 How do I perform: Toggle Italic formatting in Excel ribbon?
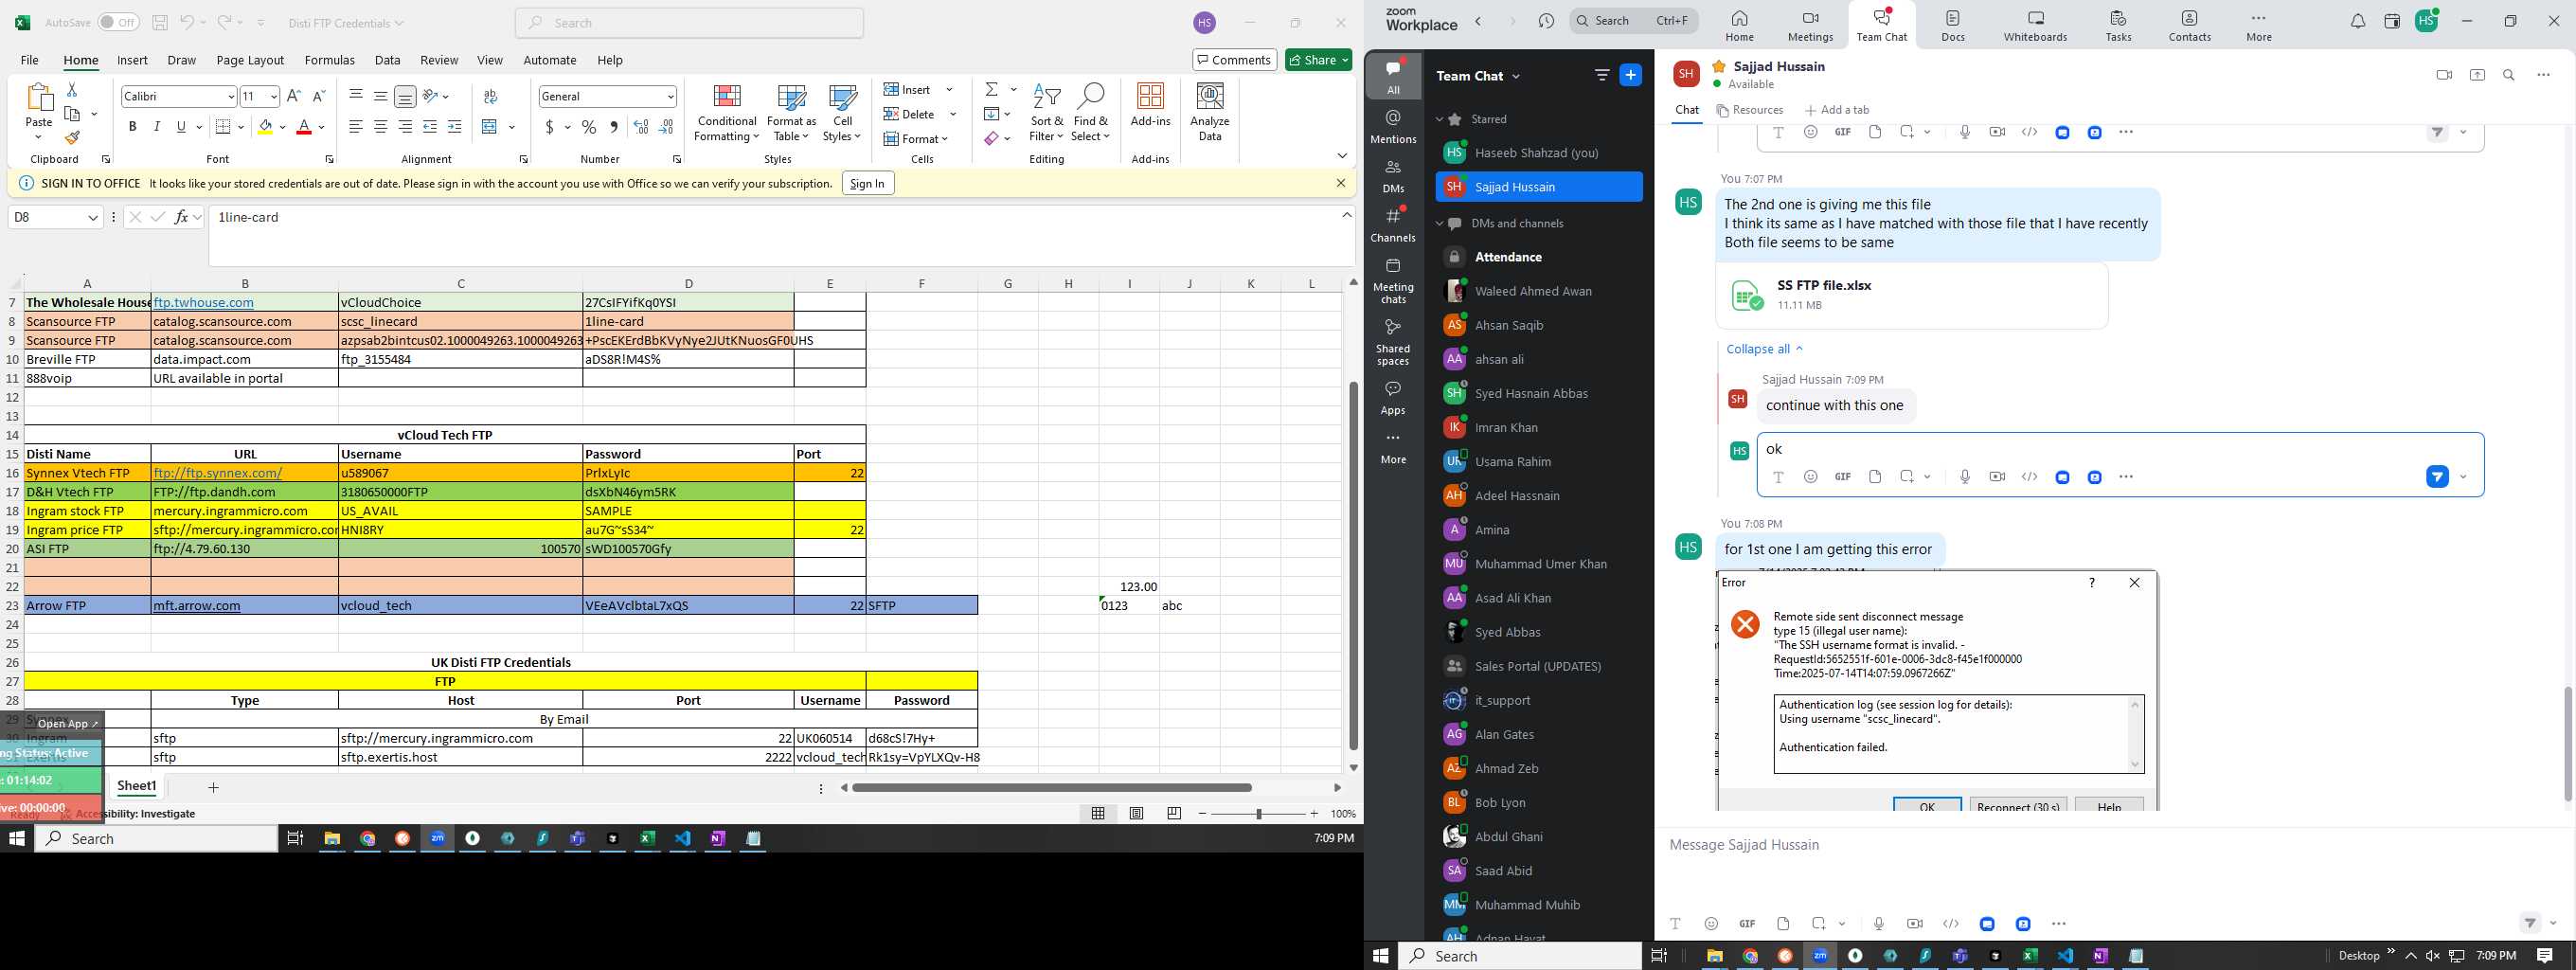(156, 127)
